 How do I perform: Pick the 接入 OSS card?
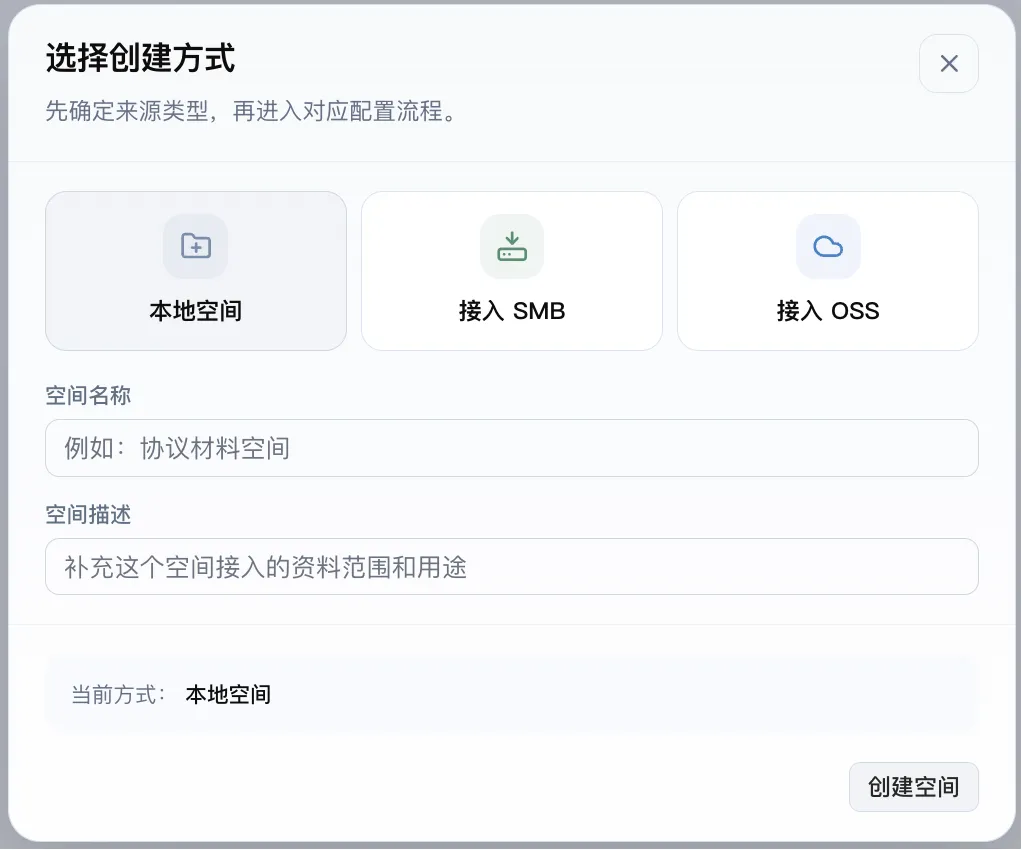coord(828,271)
